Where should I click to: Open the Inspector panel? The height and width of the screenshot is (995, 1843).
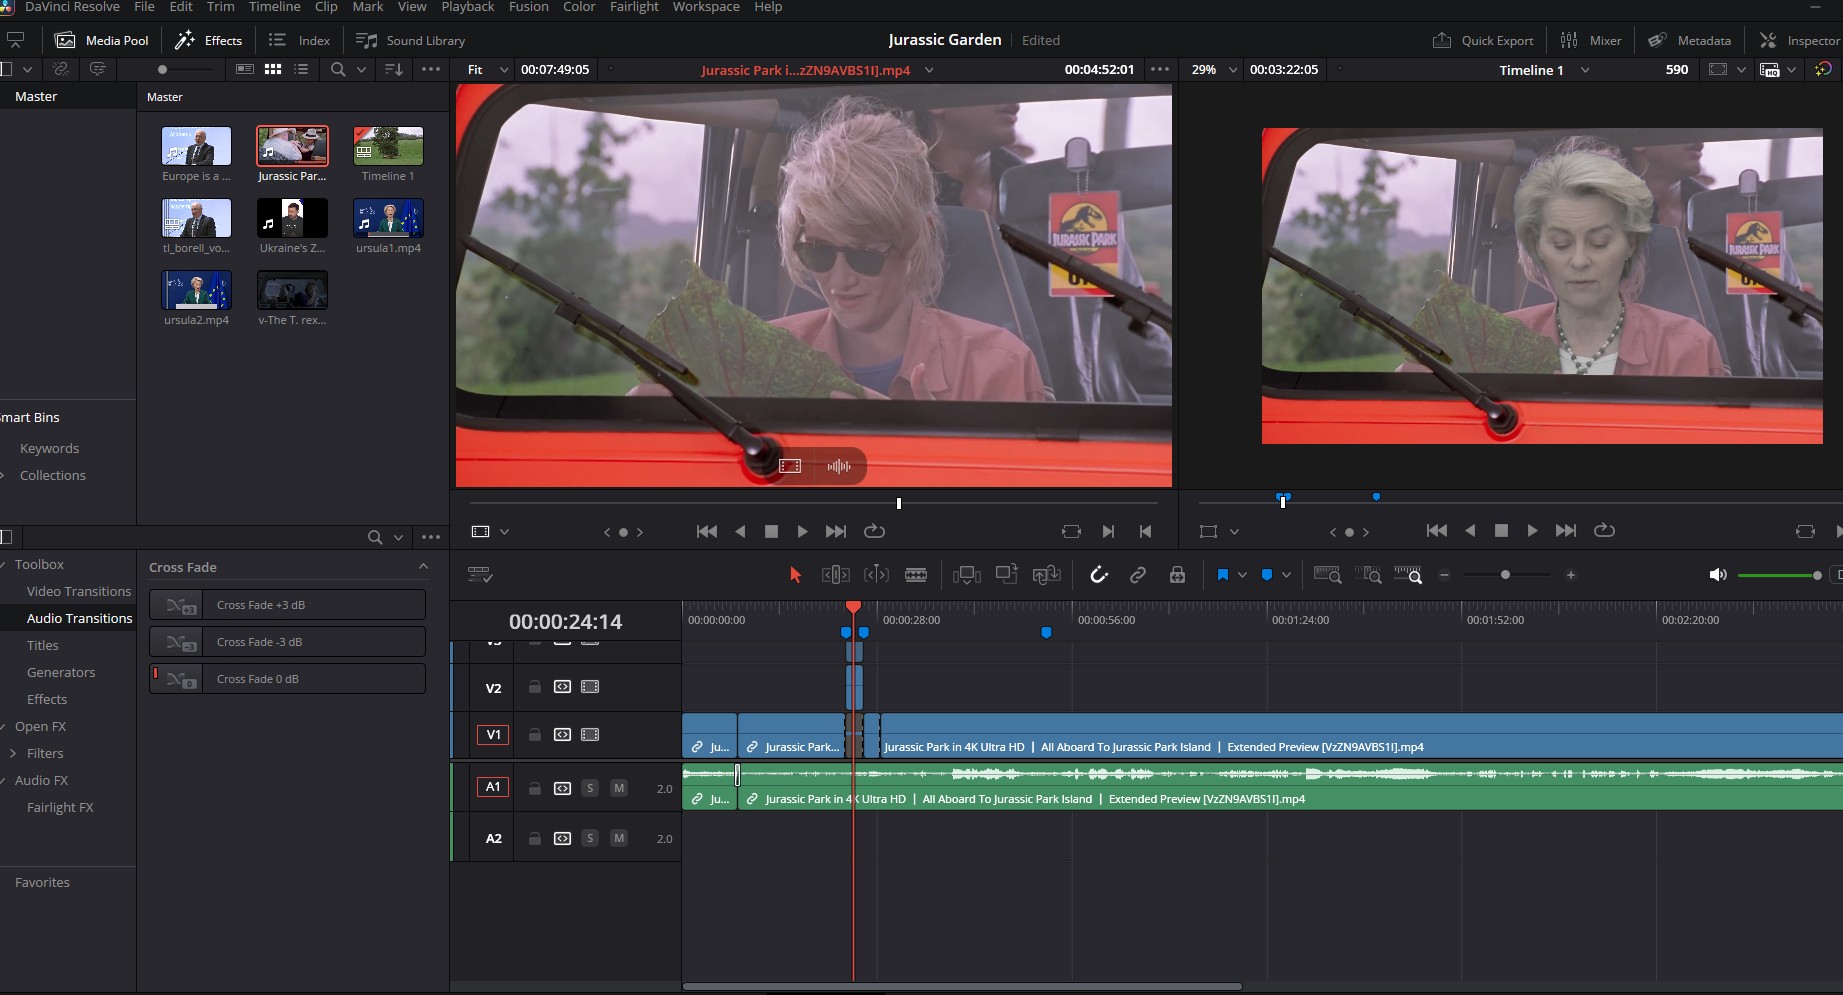click(x=1800, y=40)
